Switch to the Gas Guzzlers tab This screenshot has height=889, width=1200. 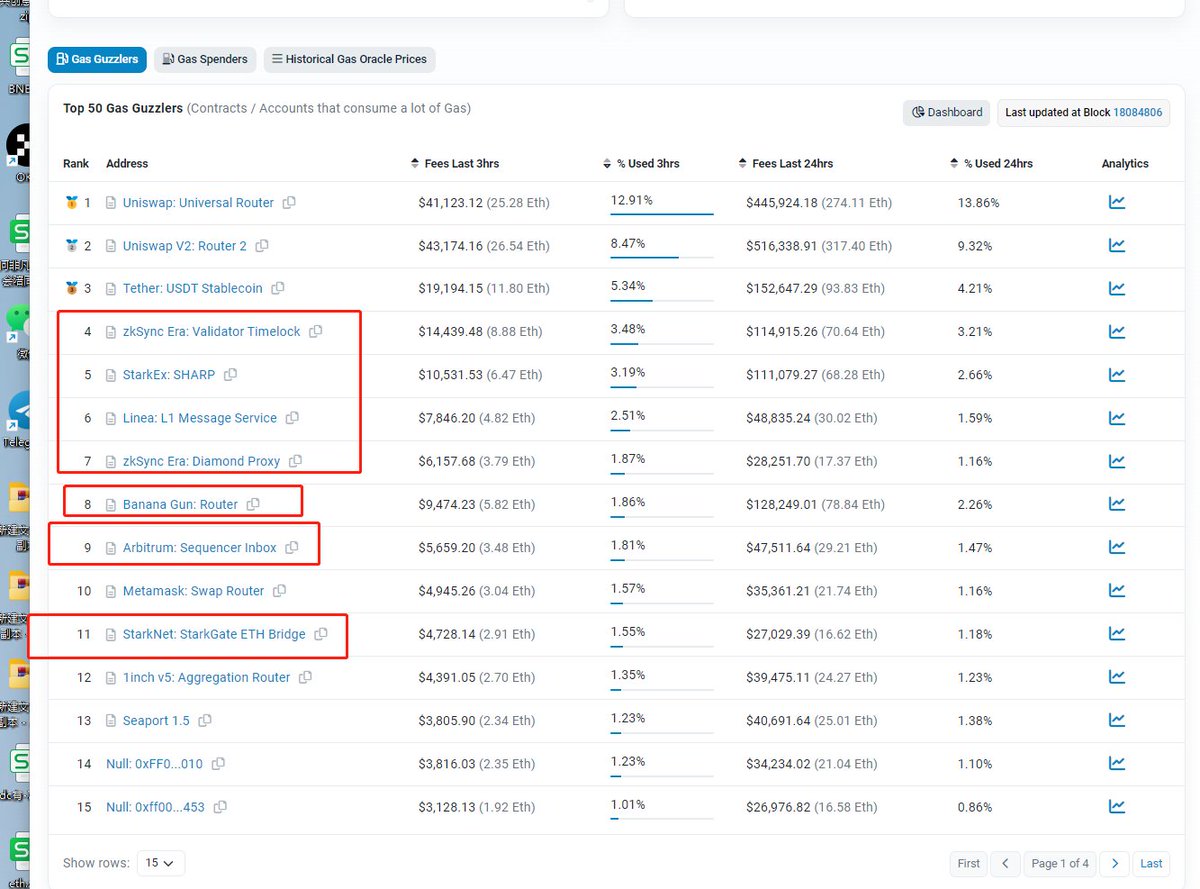click(x=97, y=59)
